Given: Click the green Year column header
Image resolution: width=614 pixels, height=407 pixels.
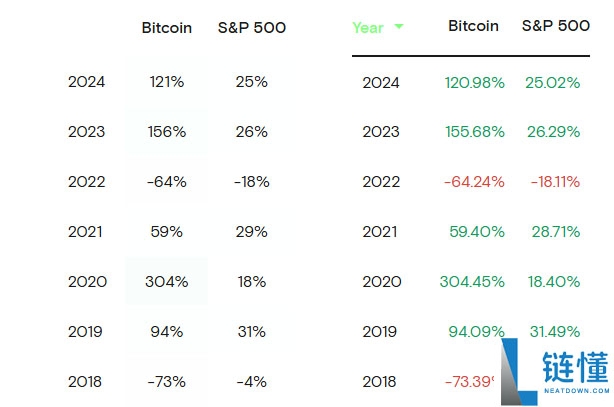Looking at the screenshot, I should click(368, 28).
